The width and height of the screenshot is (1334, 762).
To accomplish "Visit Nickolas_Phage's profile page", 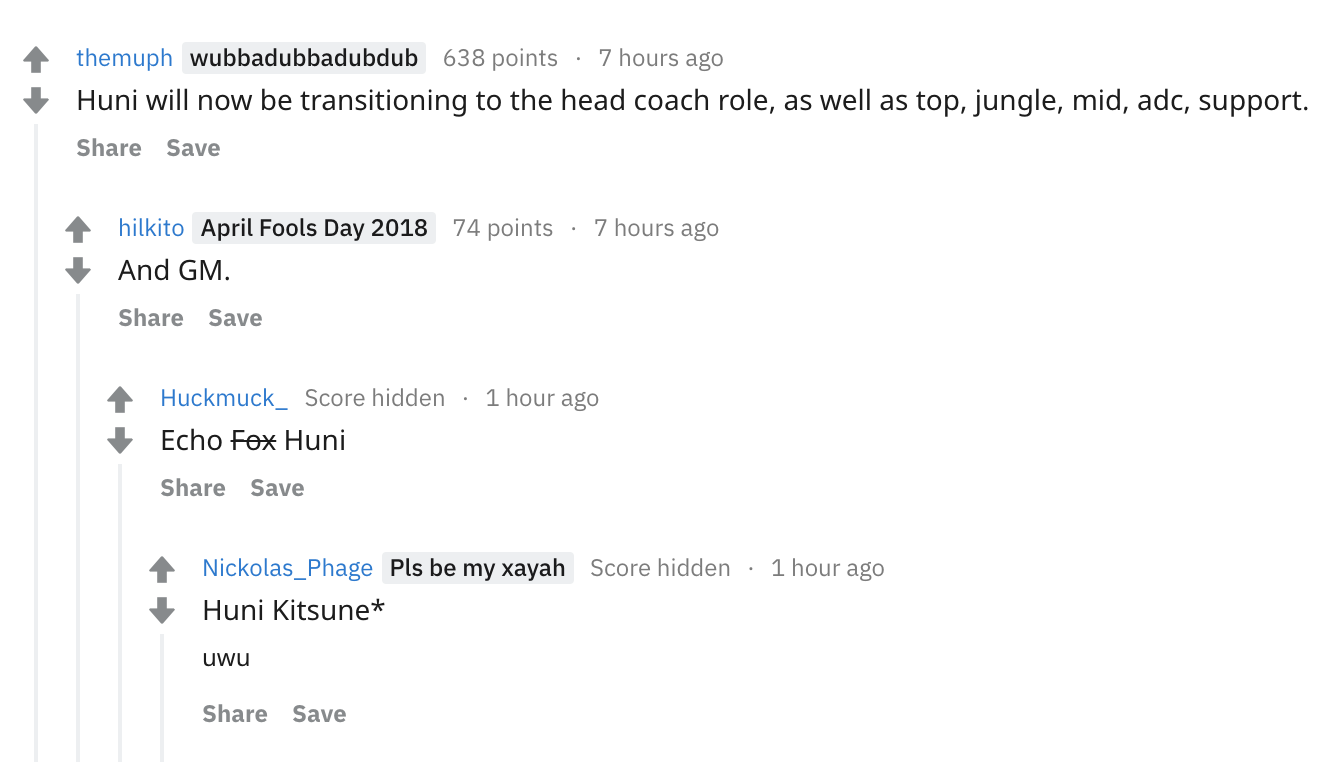I will (x=287, y=568).
